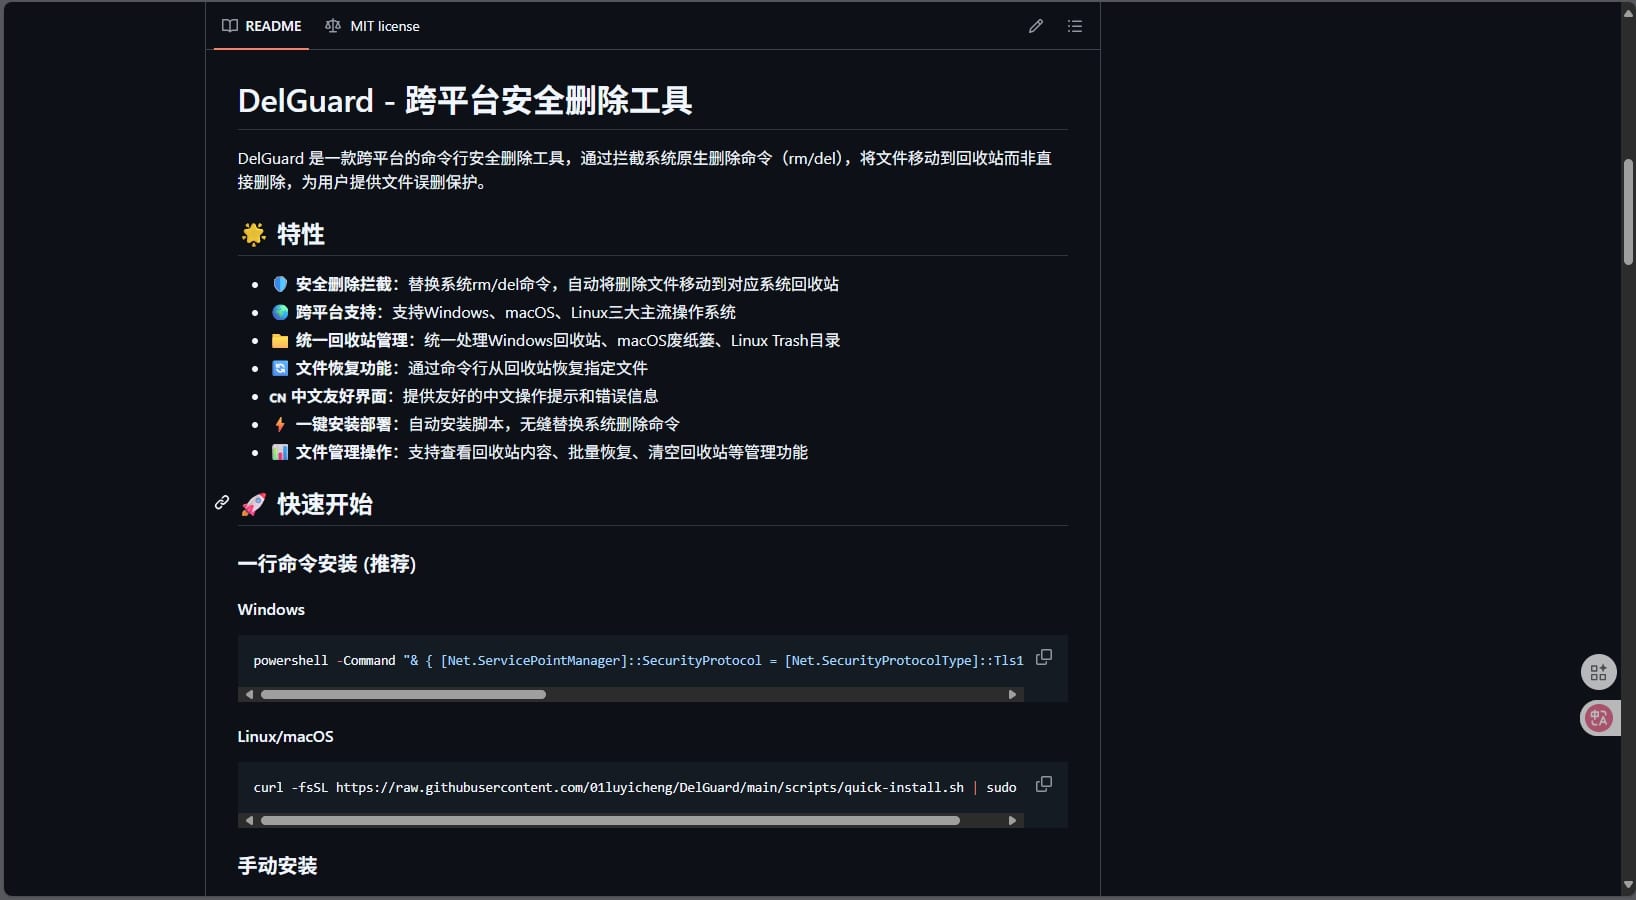Open the README outline dropdown
The image size is (1636, 900).
click(1075, 26)
